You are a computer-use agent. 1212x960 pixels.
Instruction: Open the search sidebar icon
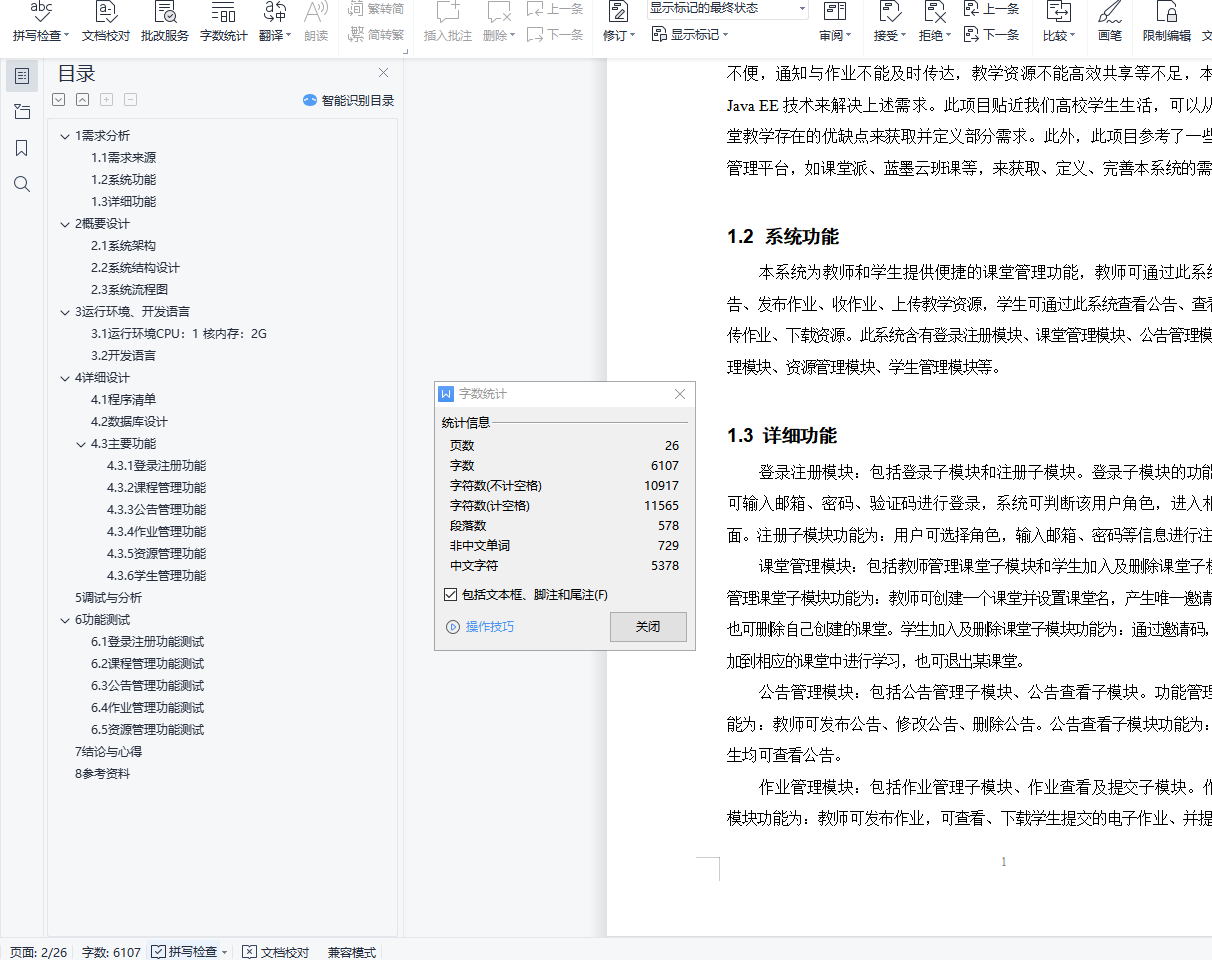pyautogui.click(x=22, y=184)
